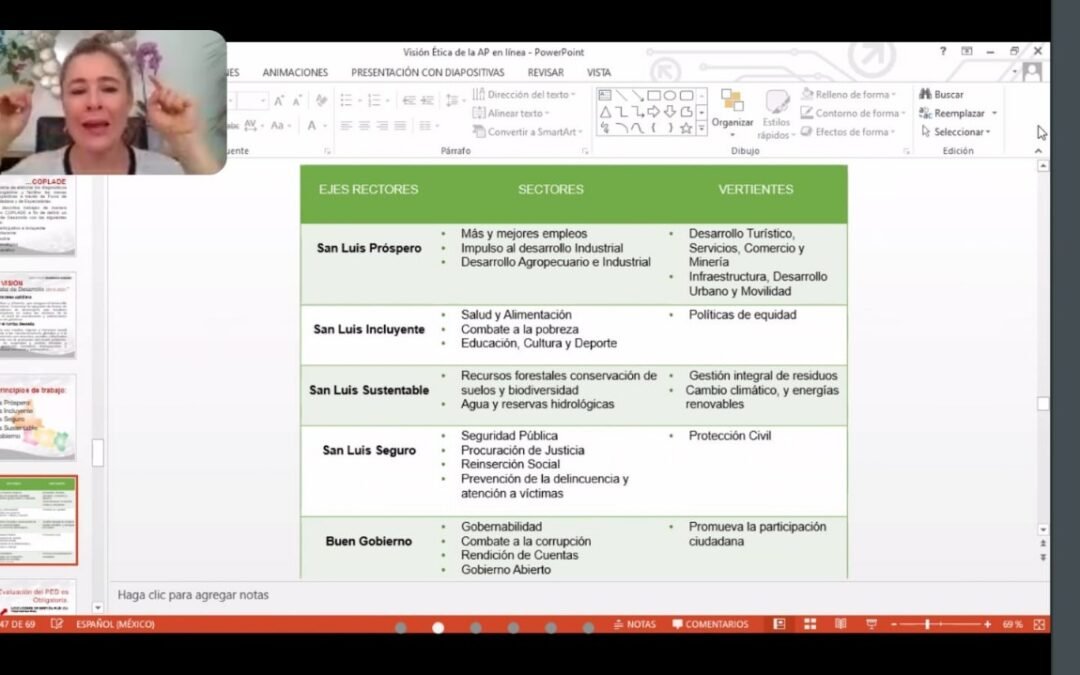Open PRESENTACIÓN CON DIAPOSITIVAS tab
The height and width of the screenshot is (675, 1080).
point(428,72)
